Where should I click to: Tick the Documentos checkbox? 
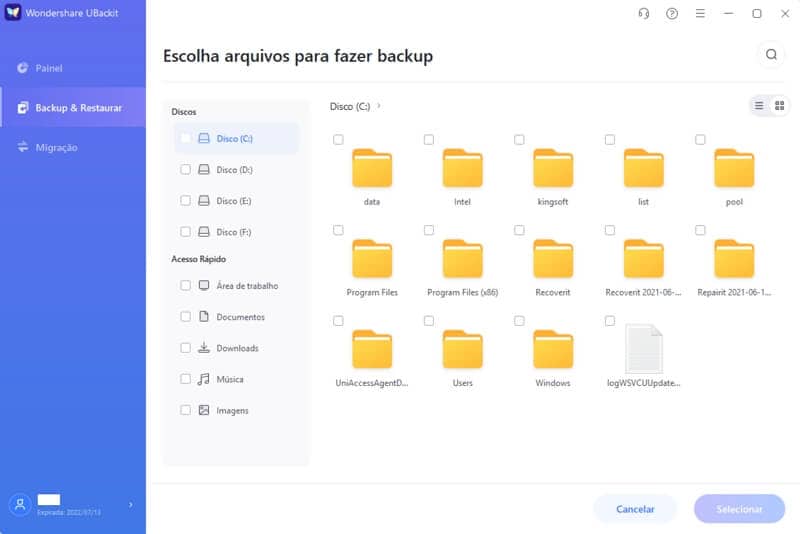tap(185, 317)
